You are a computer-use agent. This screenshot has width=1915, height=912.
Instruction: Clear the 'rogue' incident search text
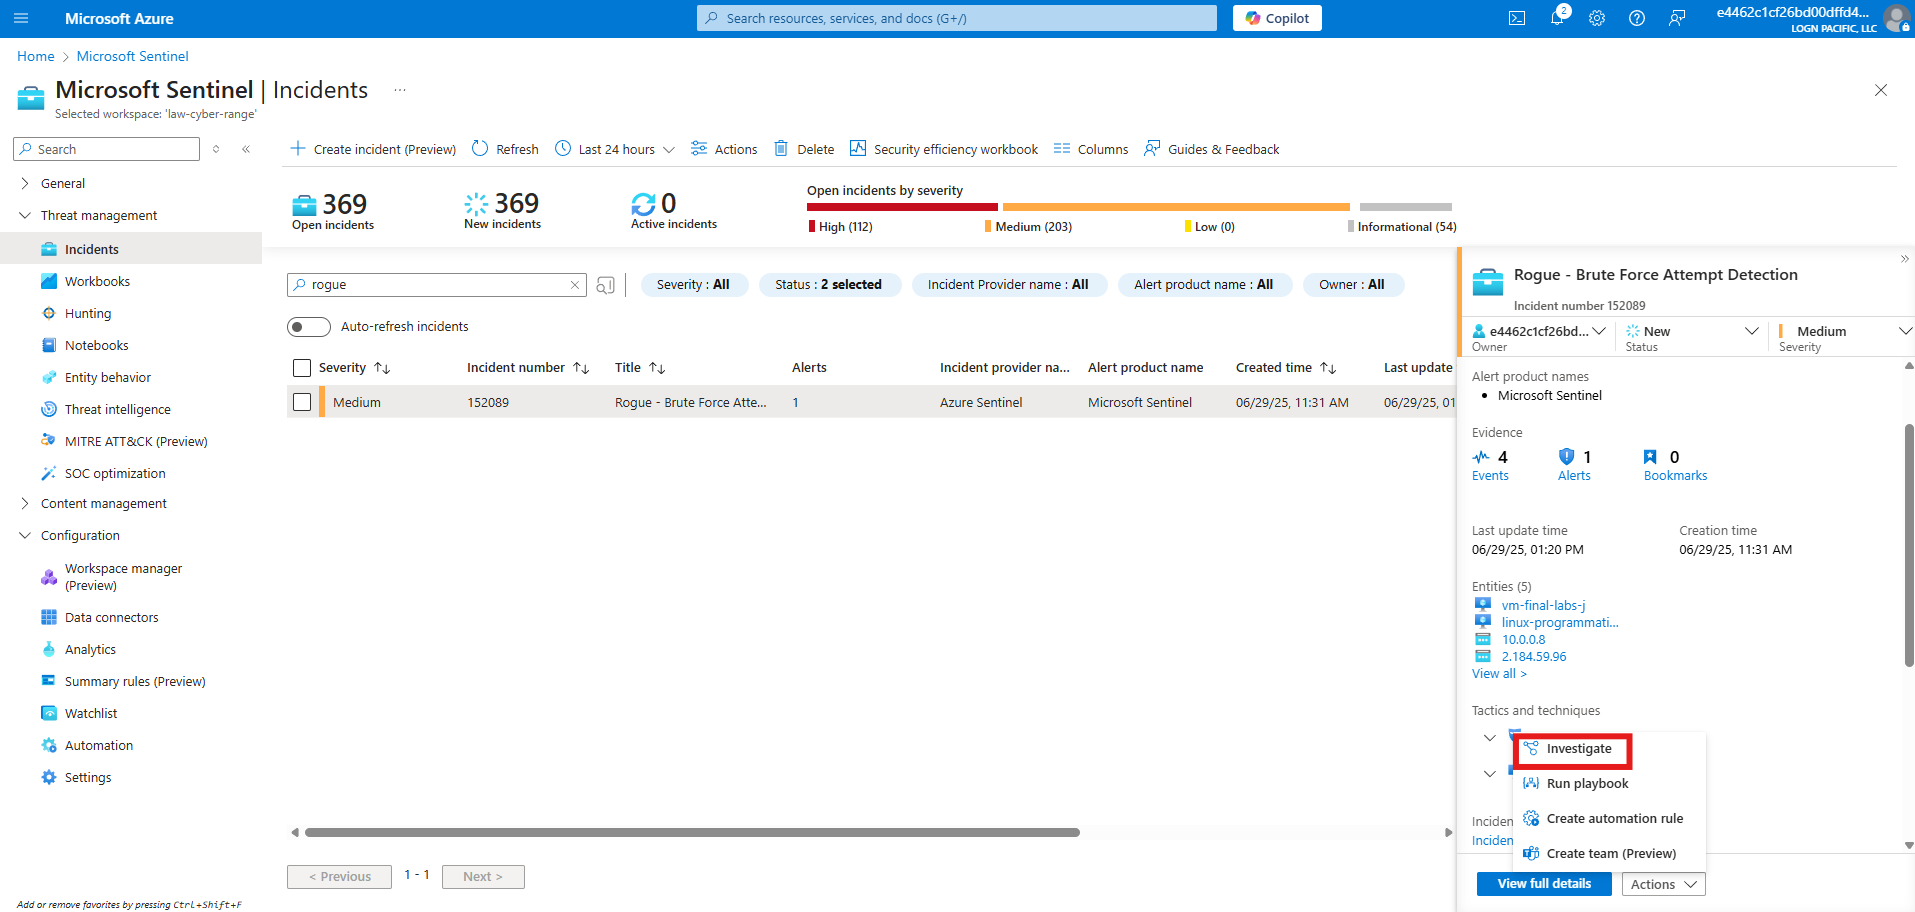tap(575, 285)
